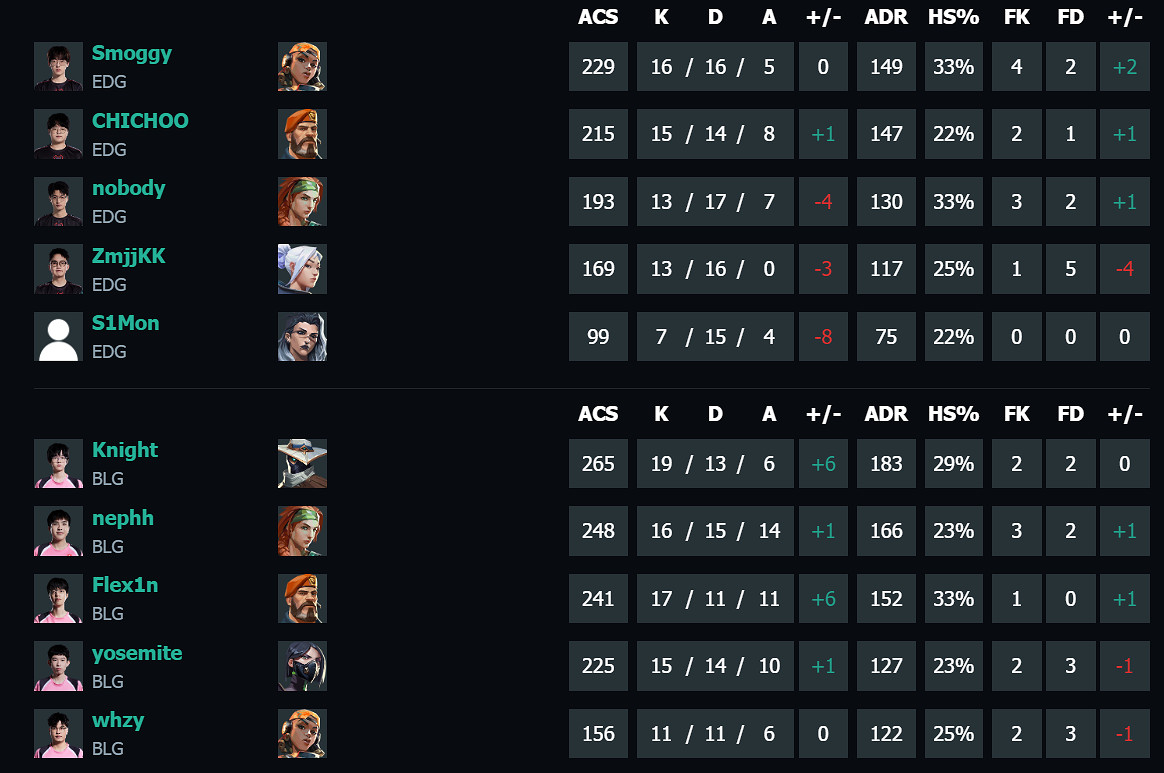Click the nephh player name
Screen dimensions: 1164x773
[122, 518]
